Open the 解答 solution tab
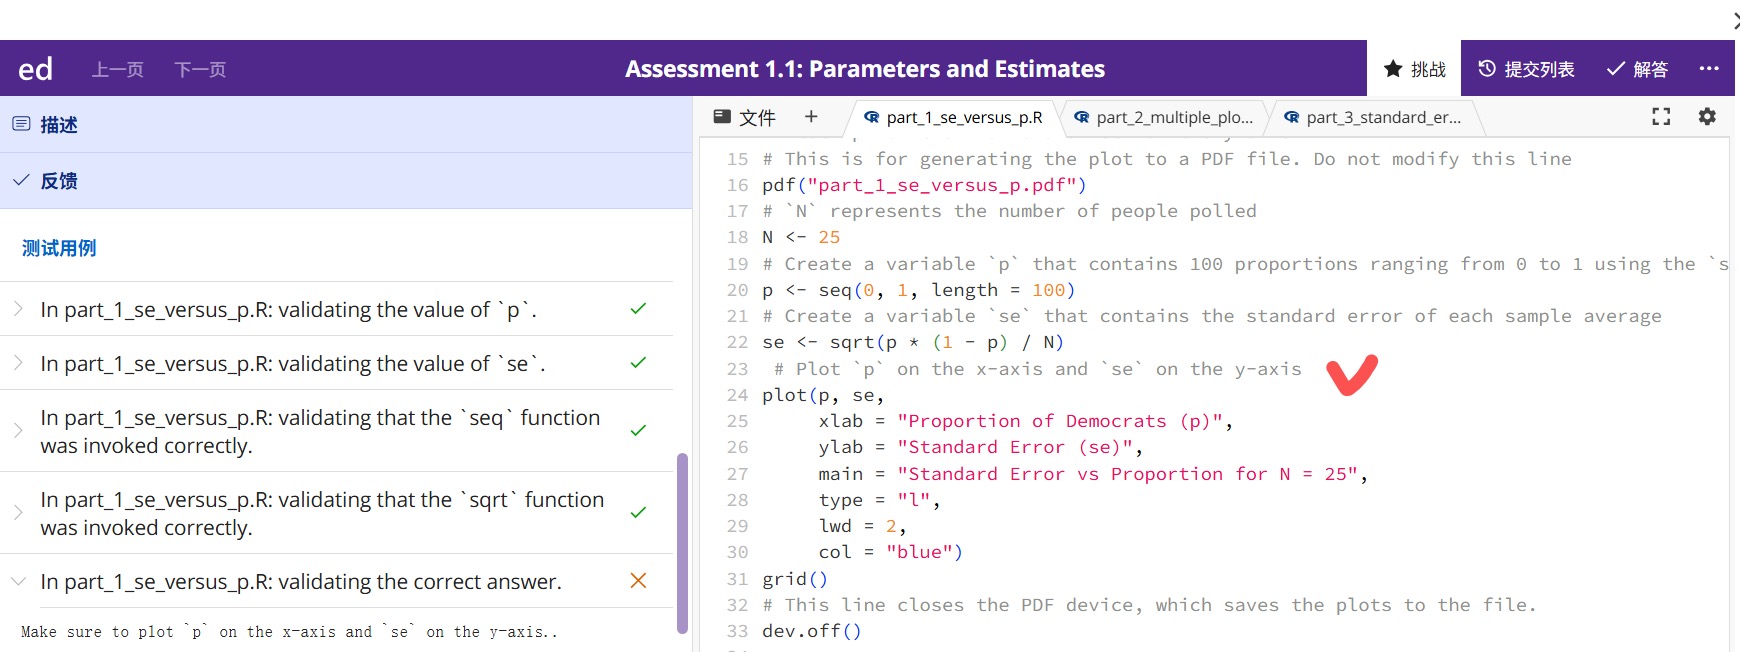The image size is (1740, 652). (x=1637, y=69)
